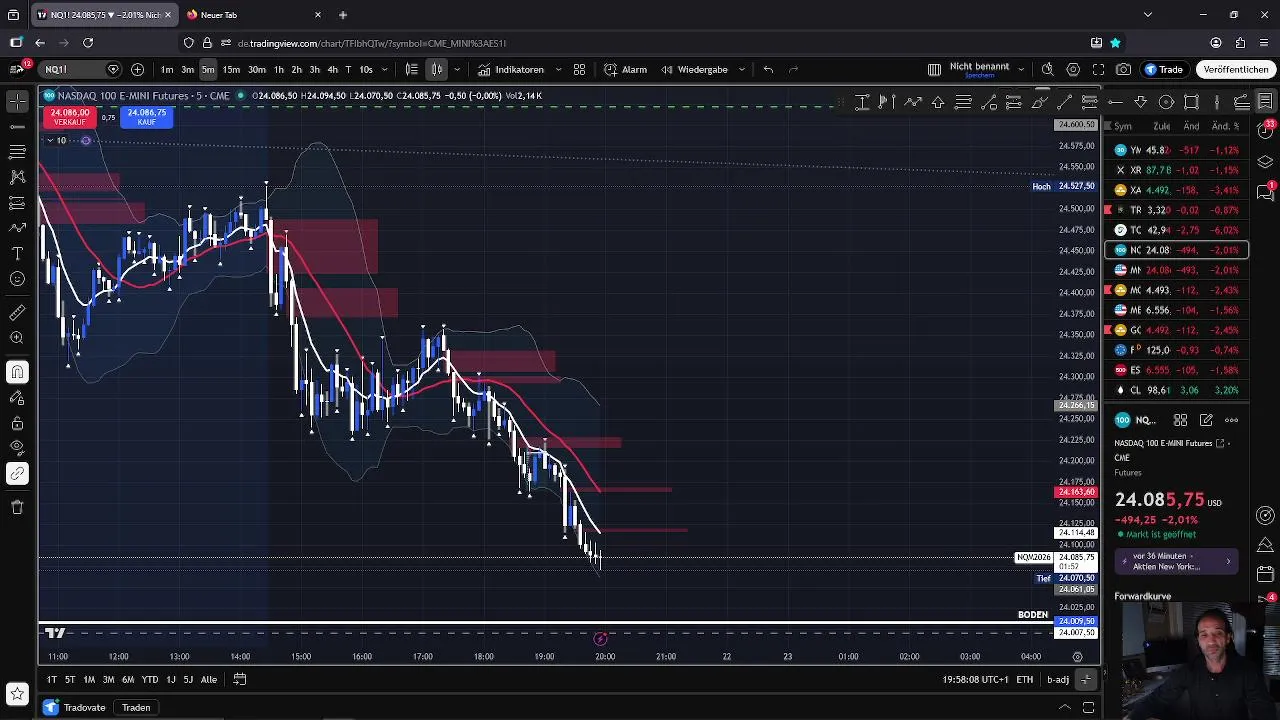Click the blue KAUF buy button
Screen dimensions: 1280x720
147,117
